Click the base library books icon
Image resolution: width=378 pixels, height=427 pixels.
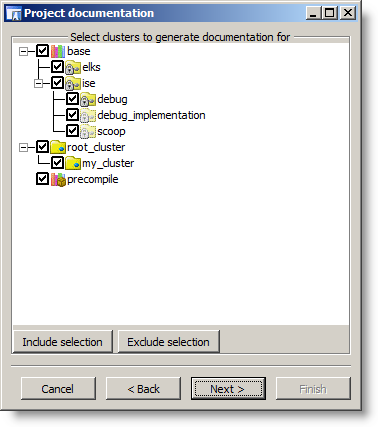point(58,51)
